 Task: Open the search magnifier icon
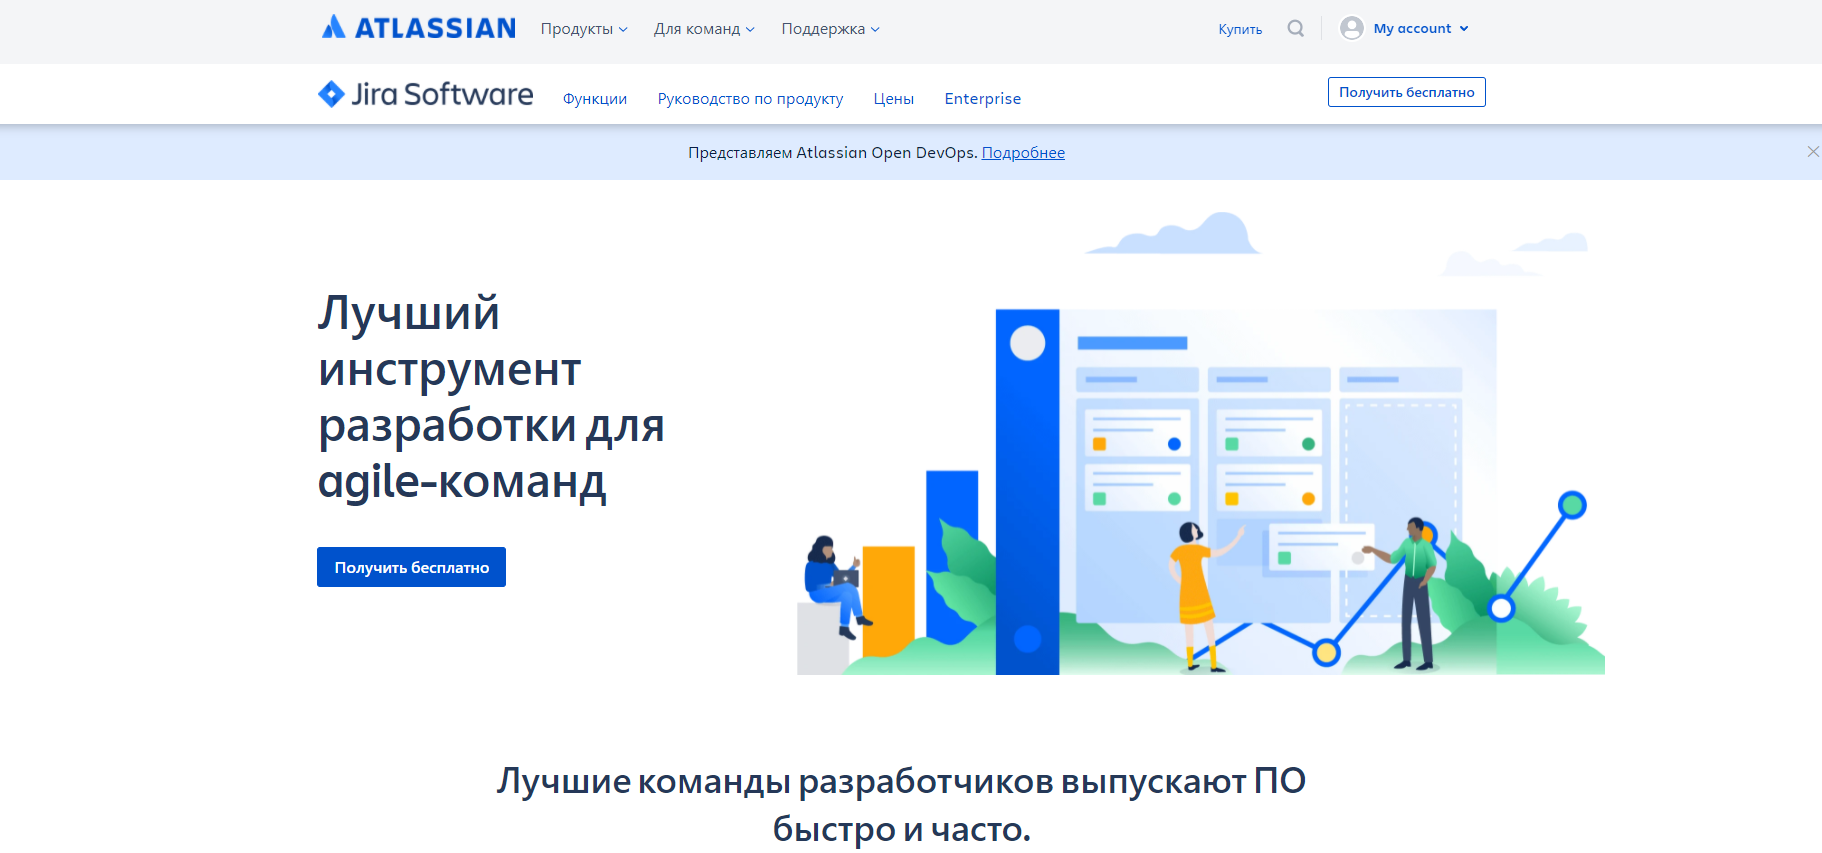coord(1296,28)
